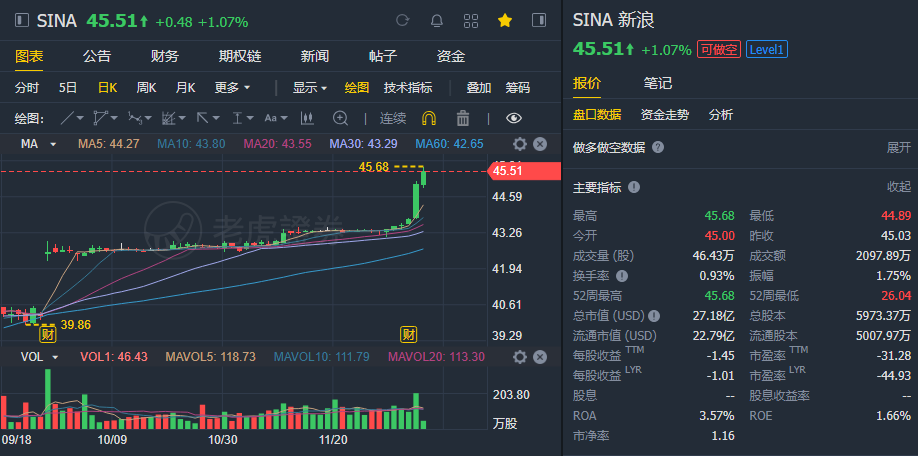Open the 显示 display dropdown
Viewport: 918px width, 456px height.
(x=310, y=88)
